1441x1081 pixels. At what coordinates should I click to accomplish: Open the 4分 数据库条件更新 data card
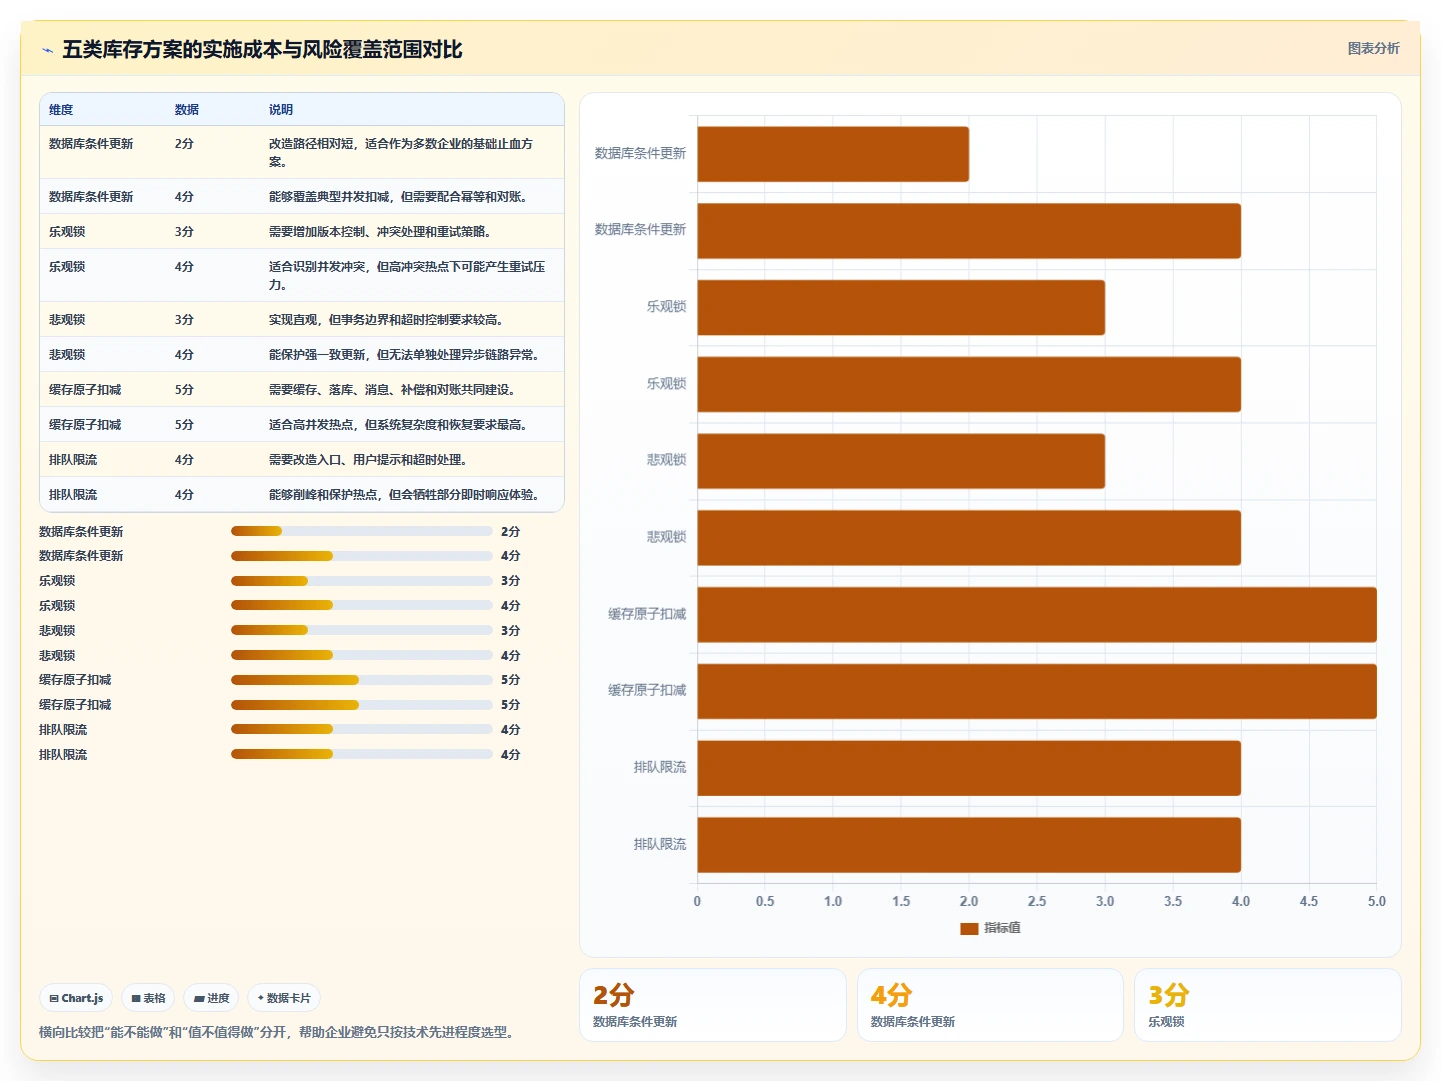pos(990,1005)
